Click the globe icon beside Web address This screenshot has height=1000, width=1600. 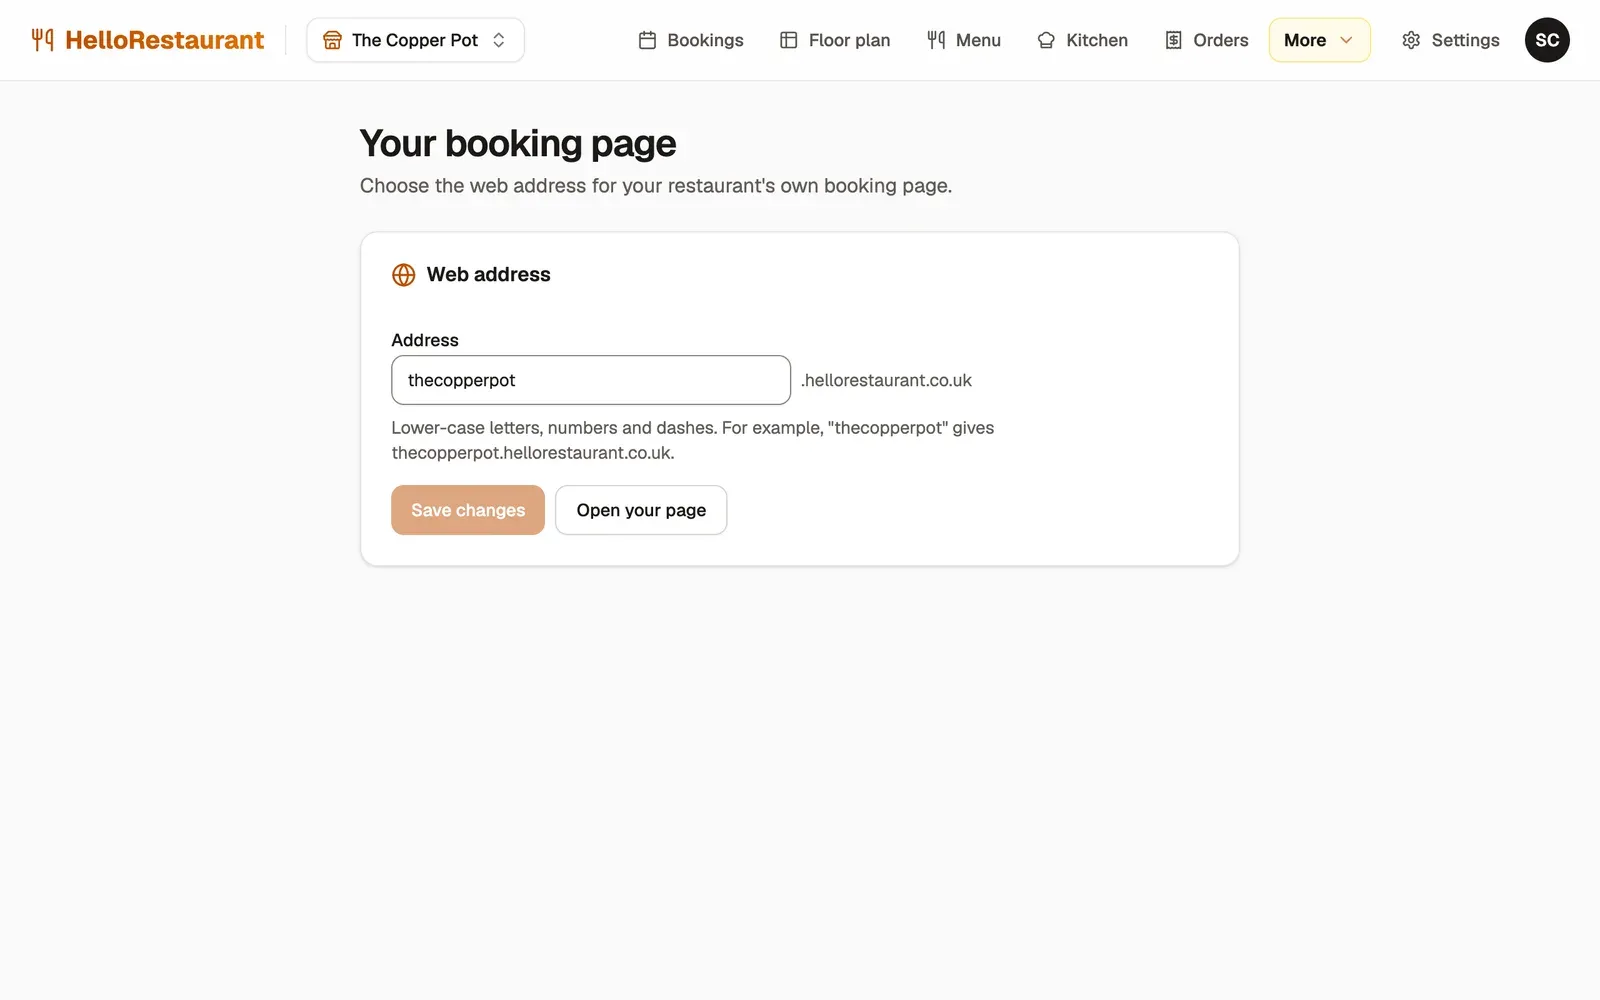click(403, 275)
